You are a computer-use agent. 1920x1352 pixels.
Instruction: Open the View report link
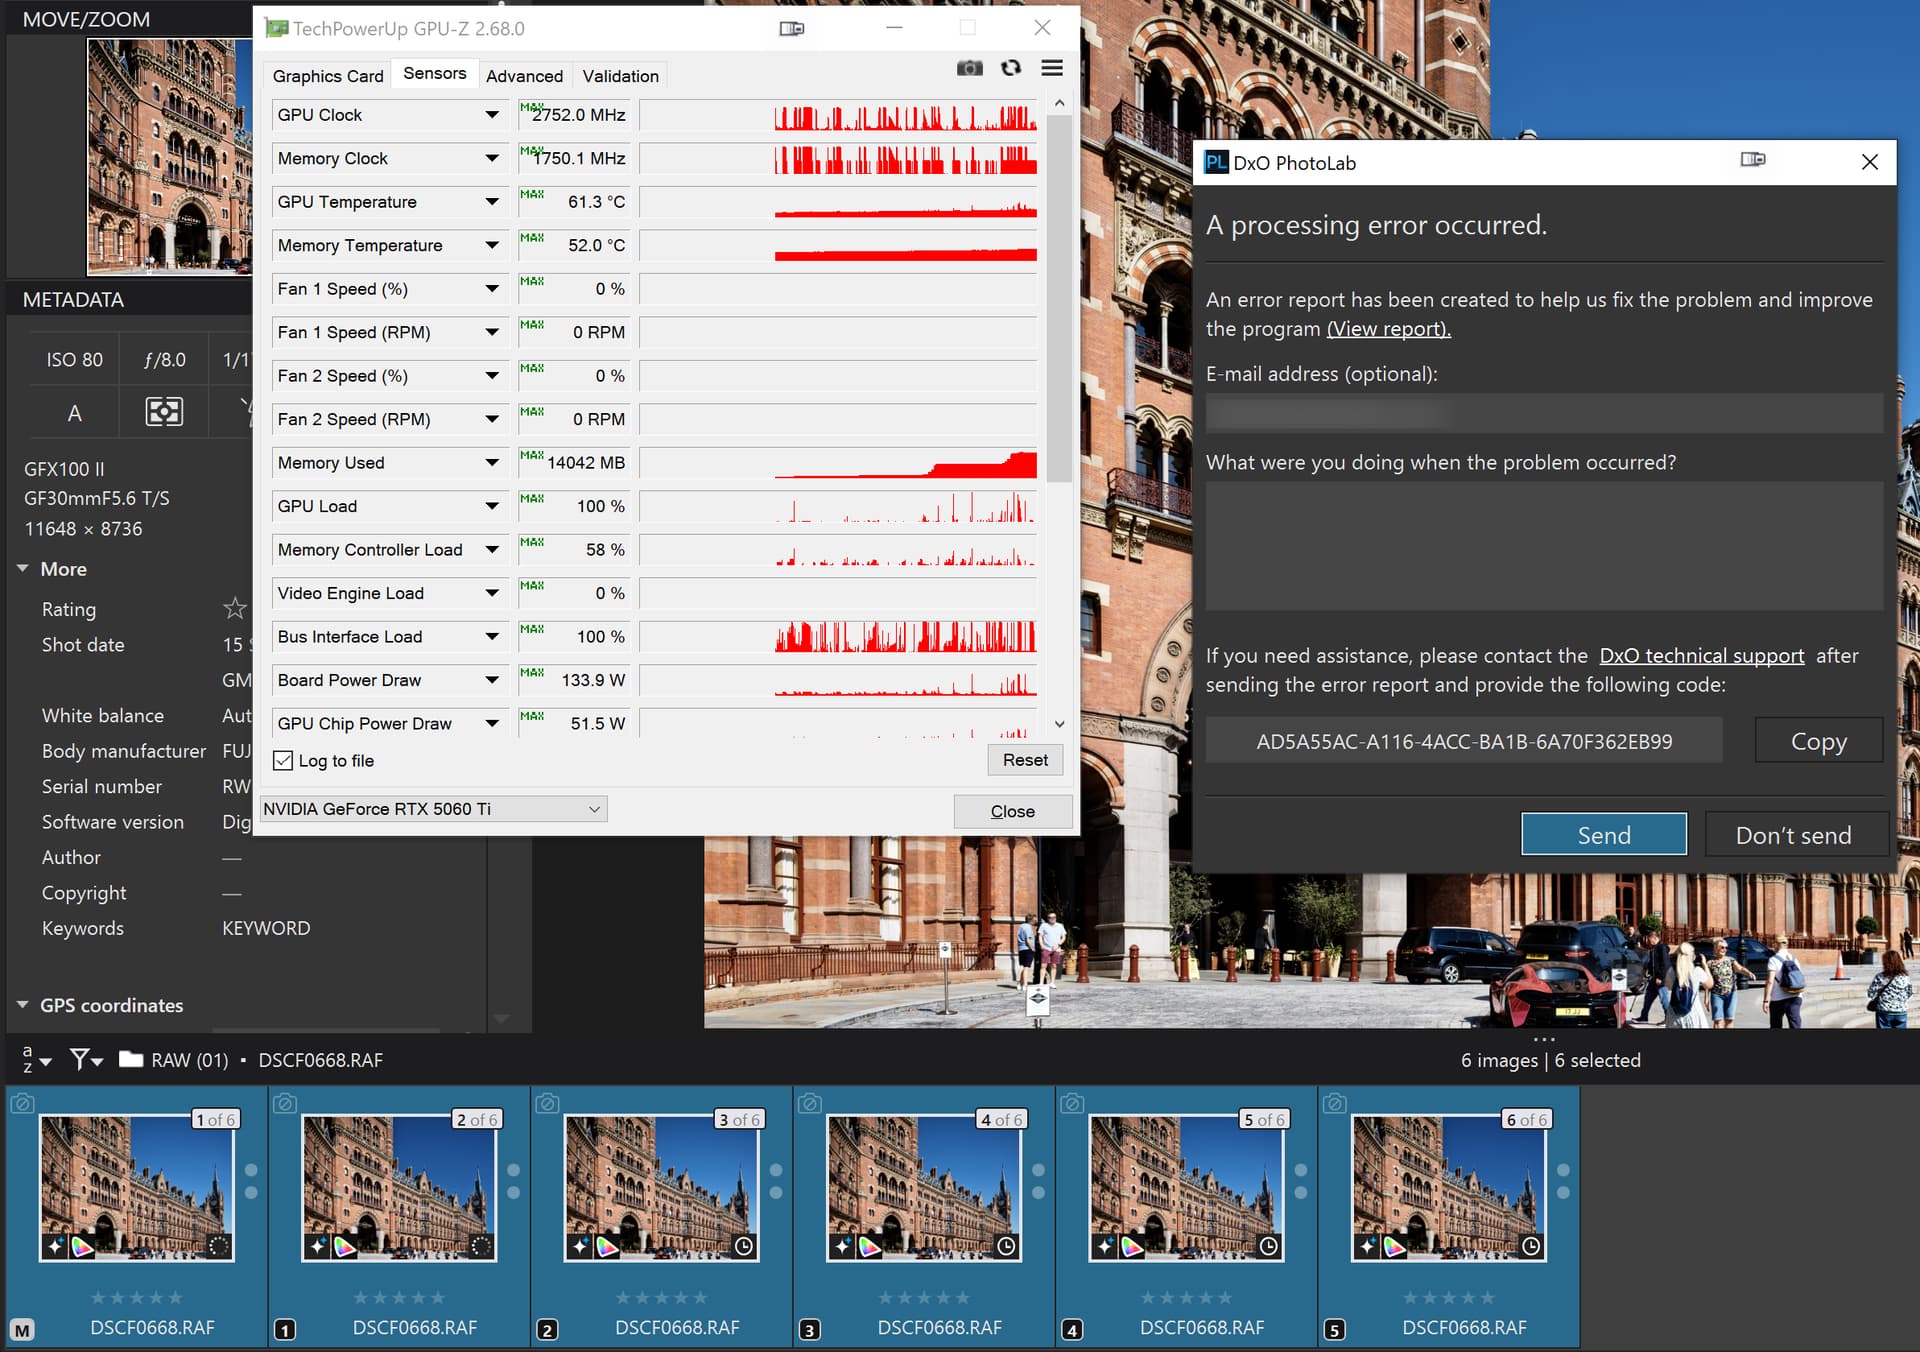click(1388, 329)
